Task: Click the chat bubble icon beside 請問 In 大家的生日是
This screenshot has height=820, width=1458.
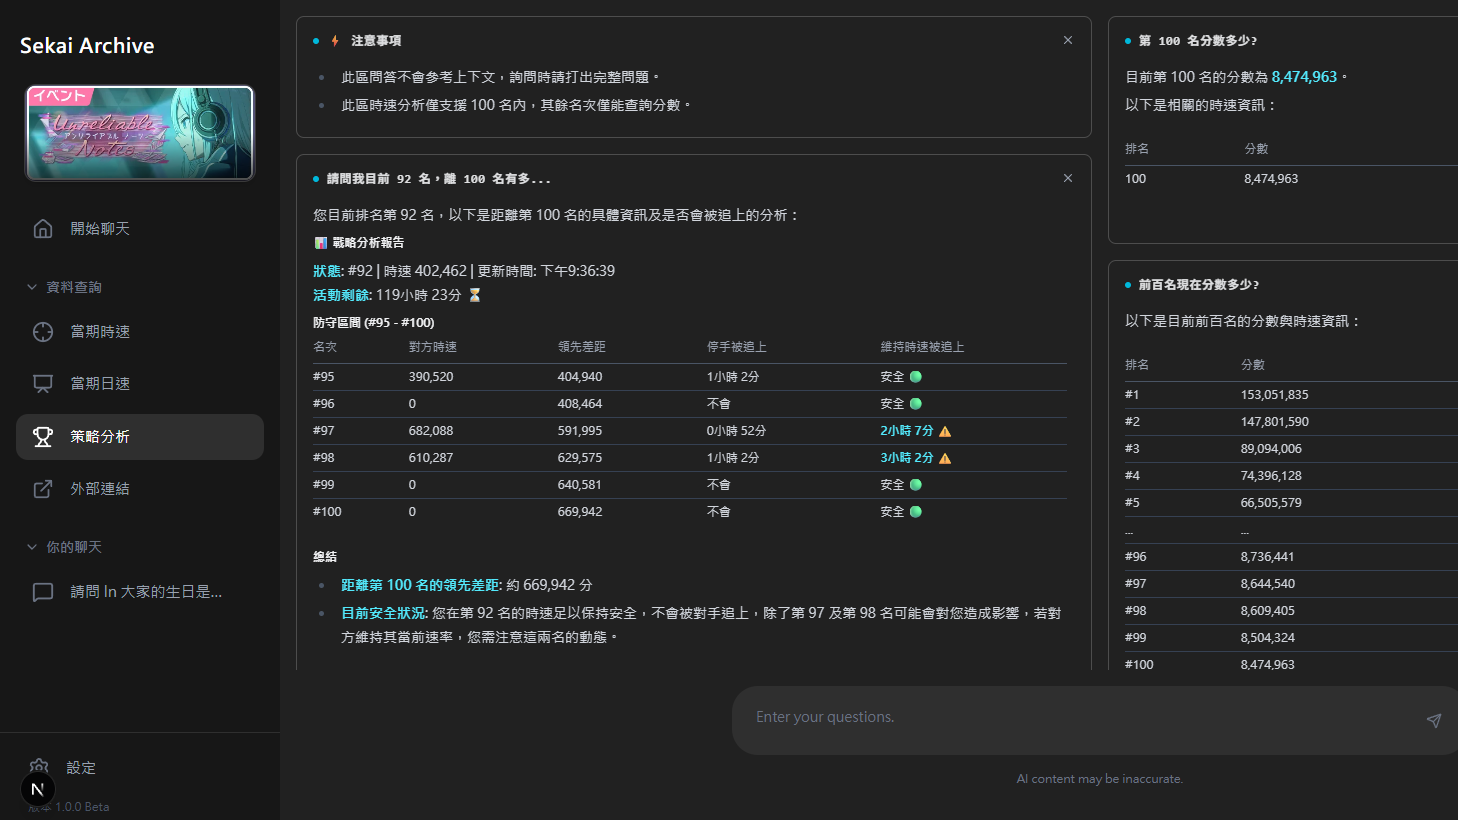Action: pos(43,592)
